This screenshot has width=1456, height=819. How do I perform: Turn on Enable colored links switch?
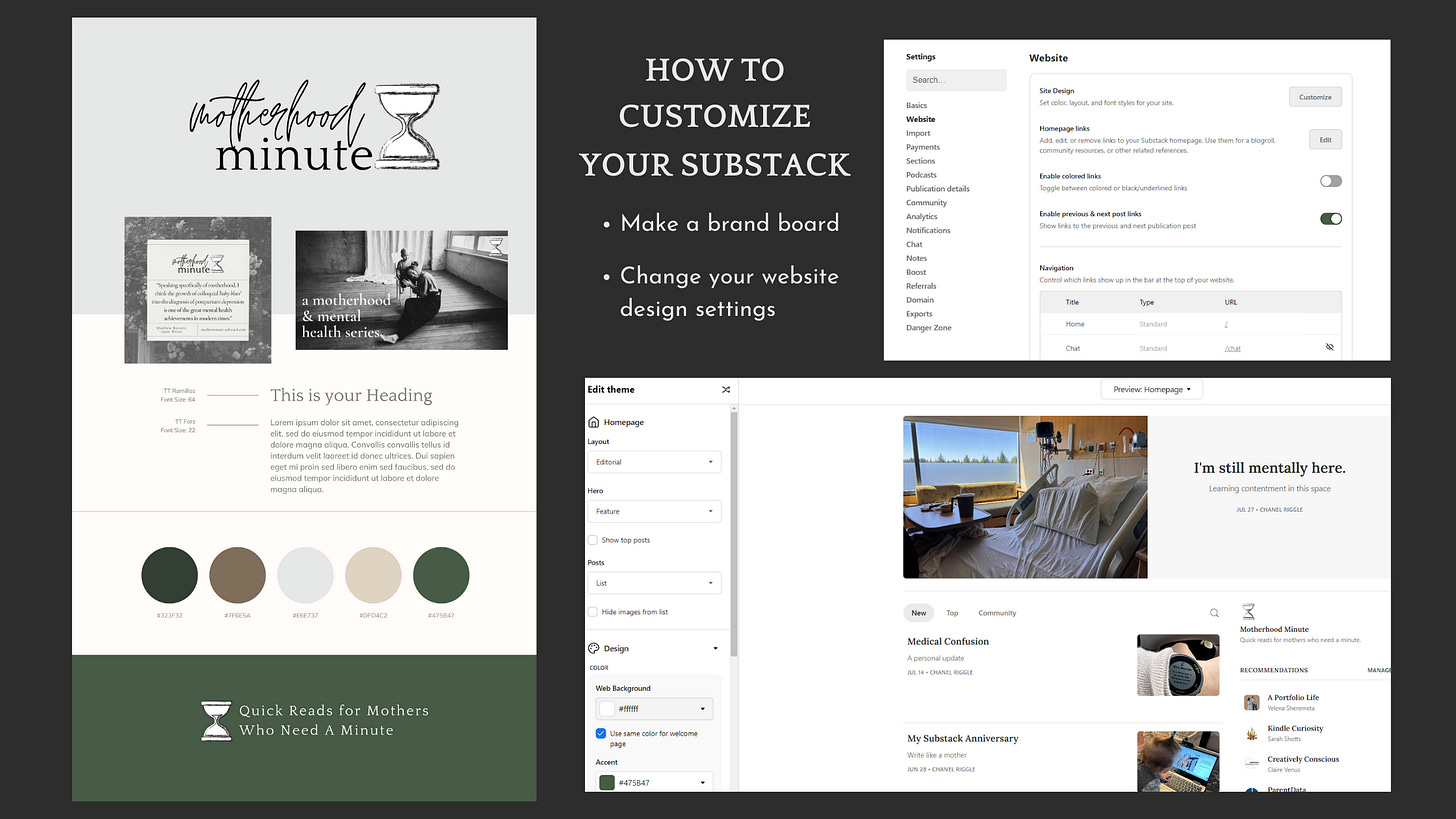[1330, 181]
